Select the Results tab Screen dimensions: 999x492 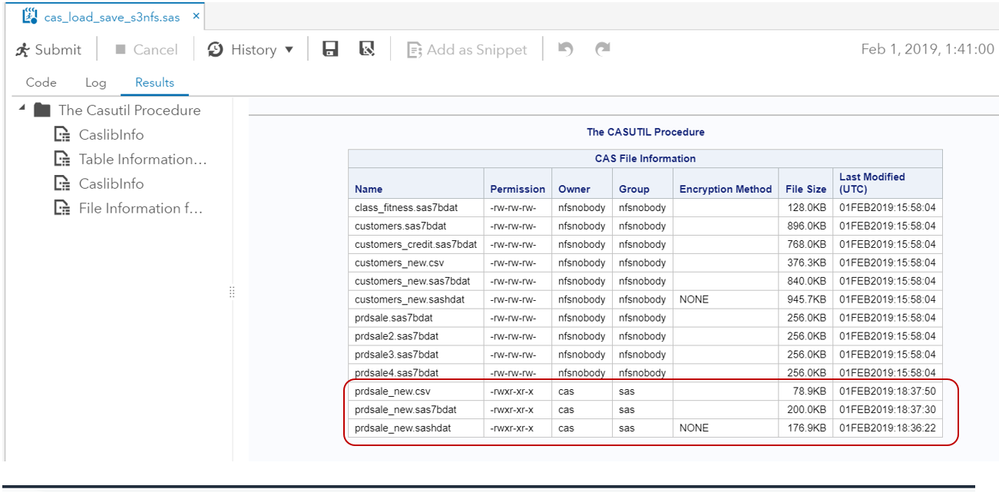click(154, 83)
